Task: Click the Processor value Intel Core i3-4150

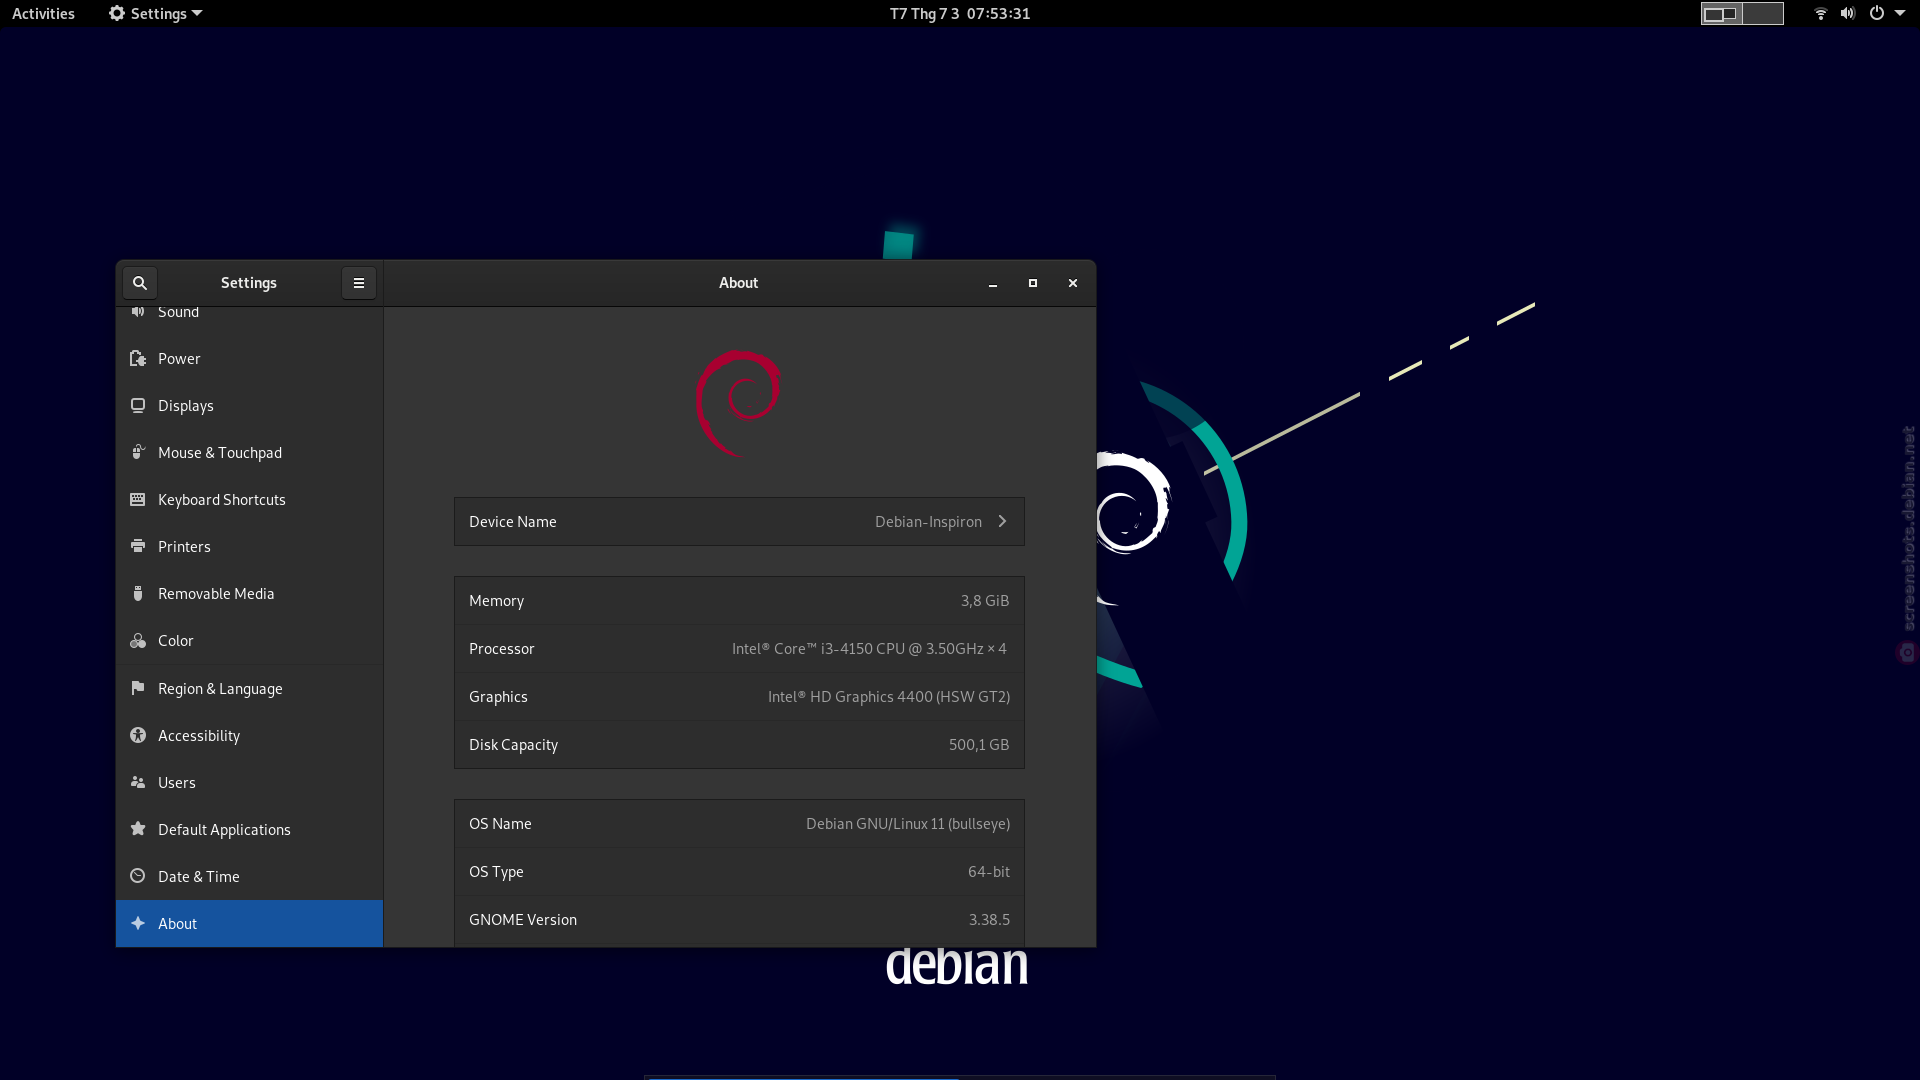Action: point(869,648)
